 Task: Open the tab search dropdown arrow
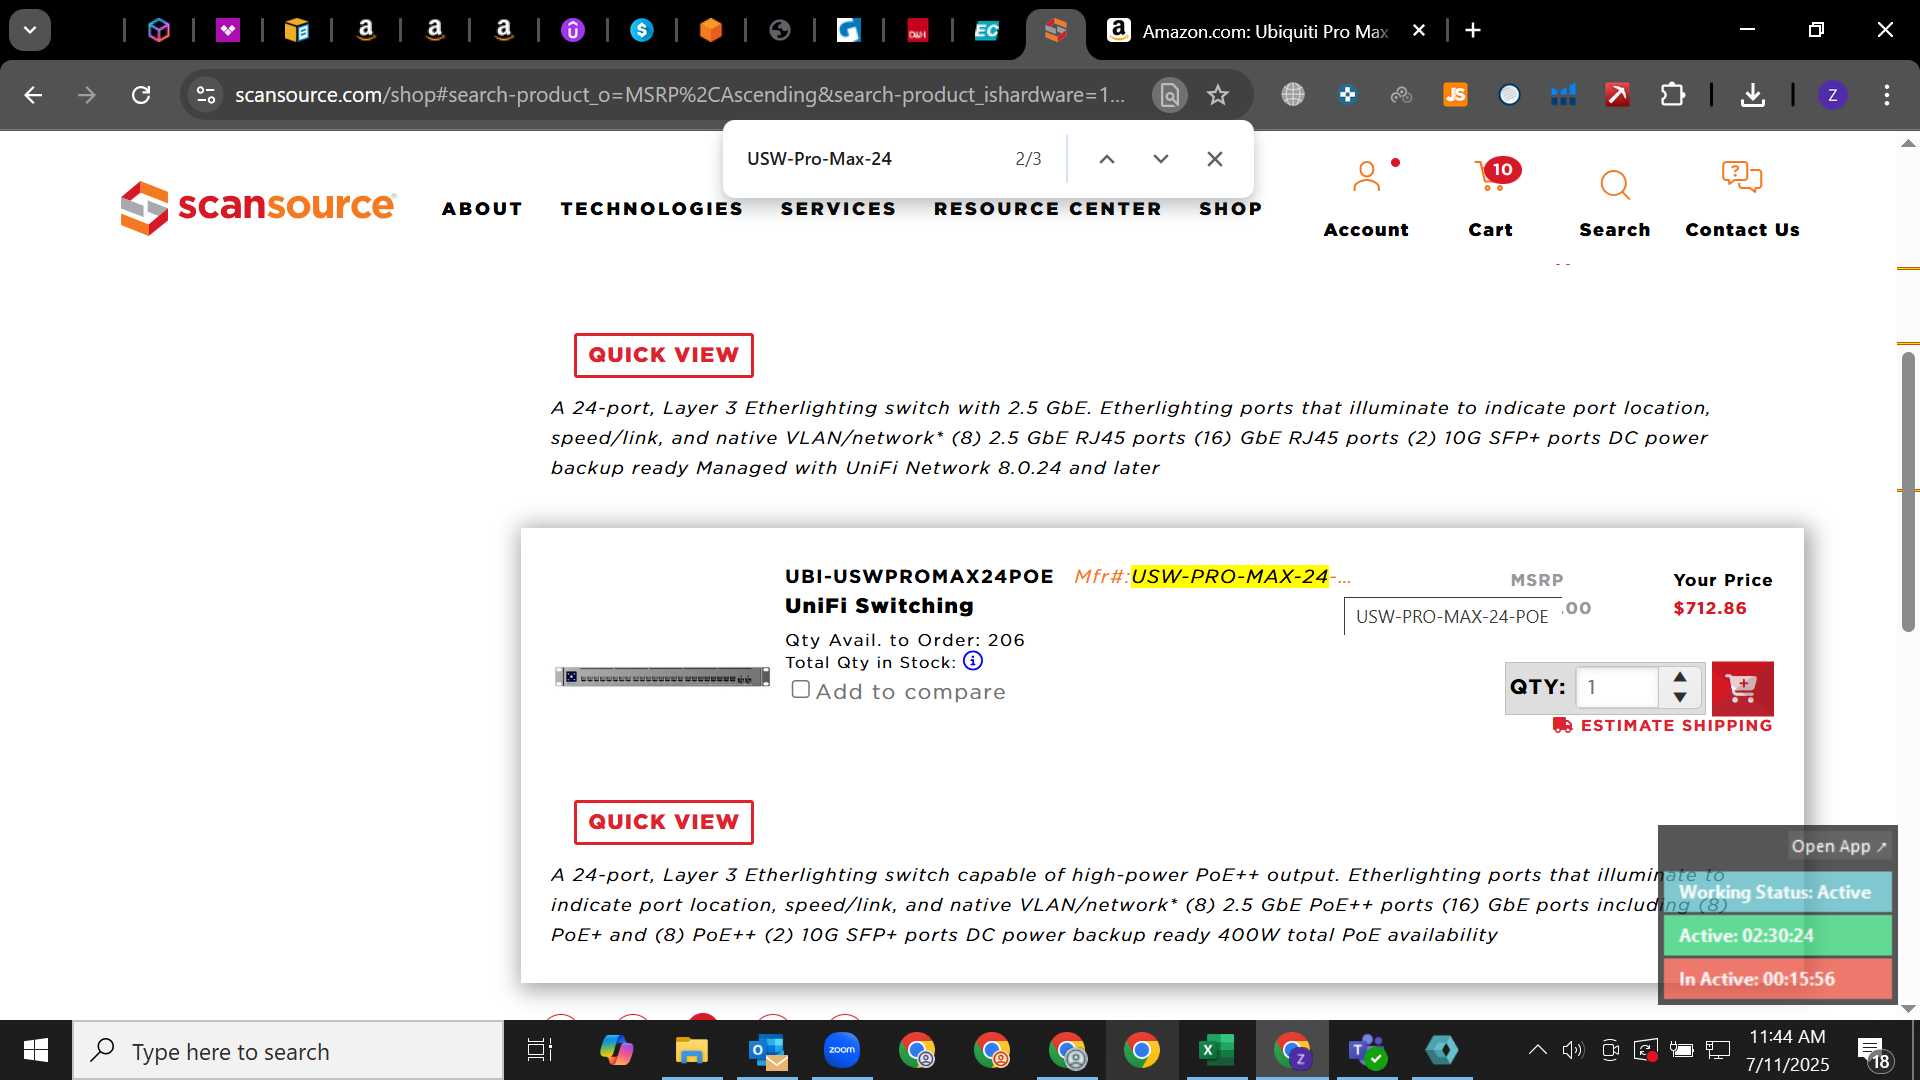pyautogui.click(x=30, y=31)
